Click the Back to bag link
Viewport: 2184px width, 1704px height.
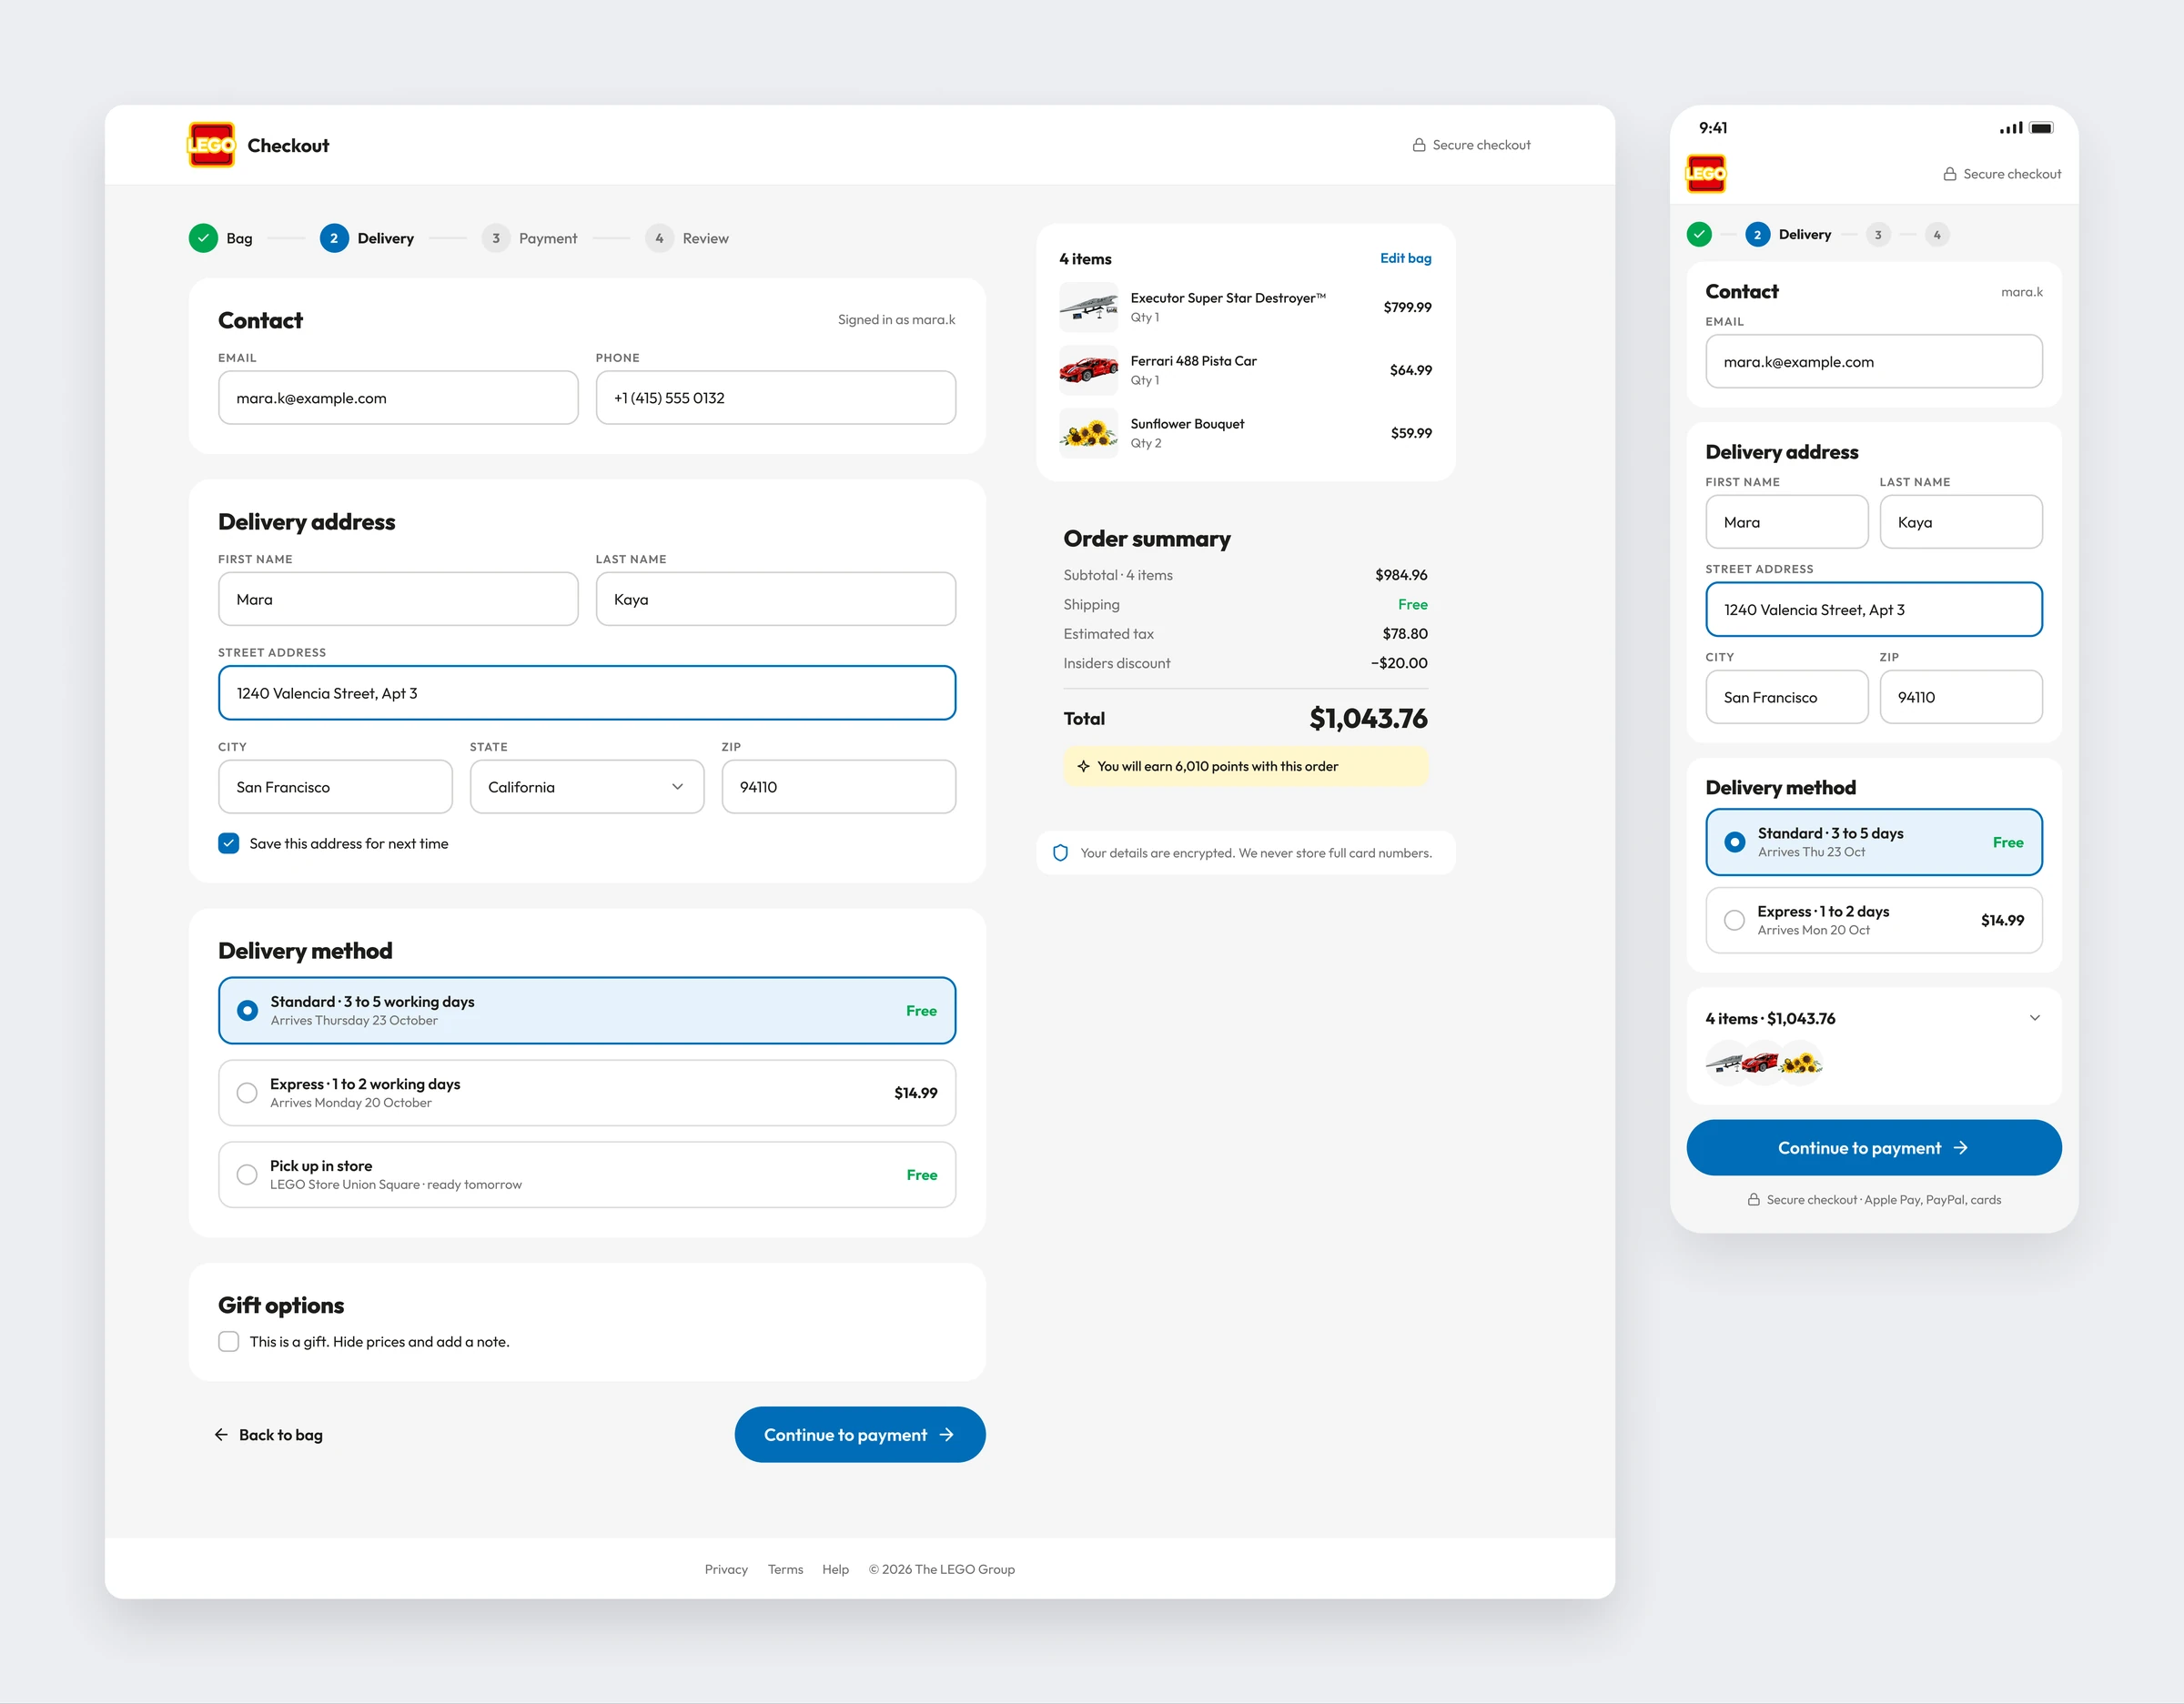coord(268,1435)
